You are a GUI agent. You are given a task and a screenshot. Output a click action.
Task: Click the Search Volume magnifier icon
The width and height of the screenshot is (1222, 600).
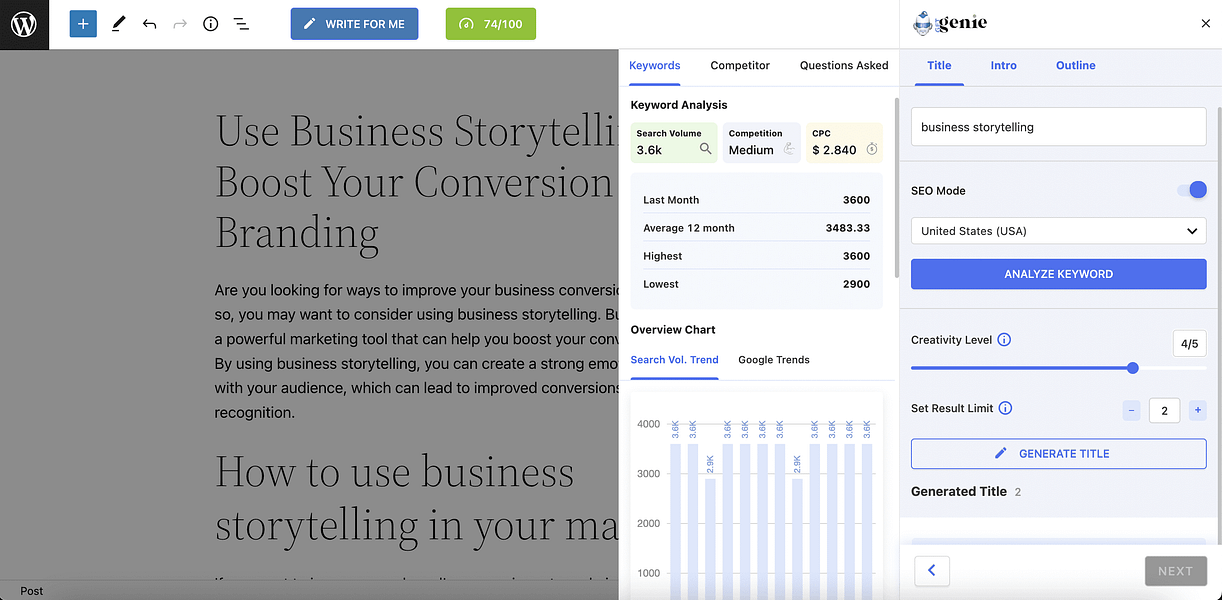706,149
